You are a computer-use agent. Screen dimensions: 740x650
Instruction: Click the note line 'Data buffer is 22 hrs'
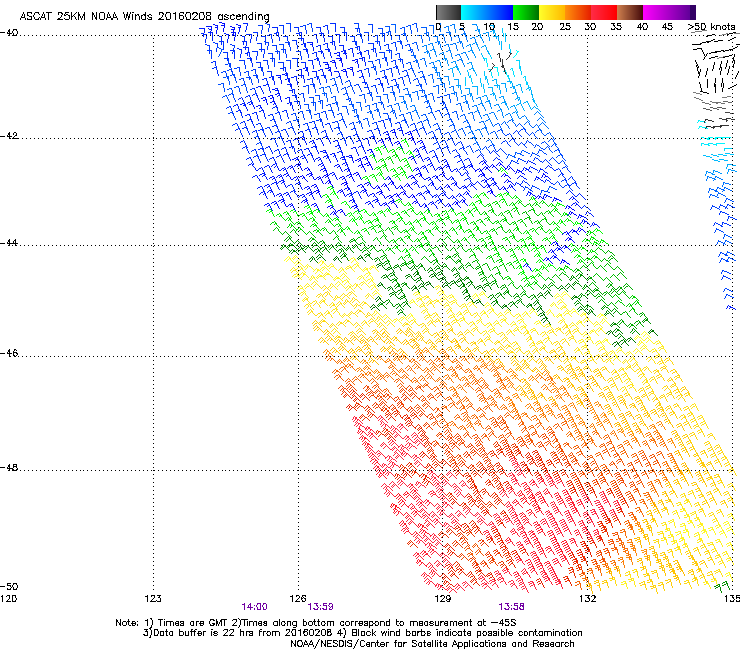[x=362, y=633]
